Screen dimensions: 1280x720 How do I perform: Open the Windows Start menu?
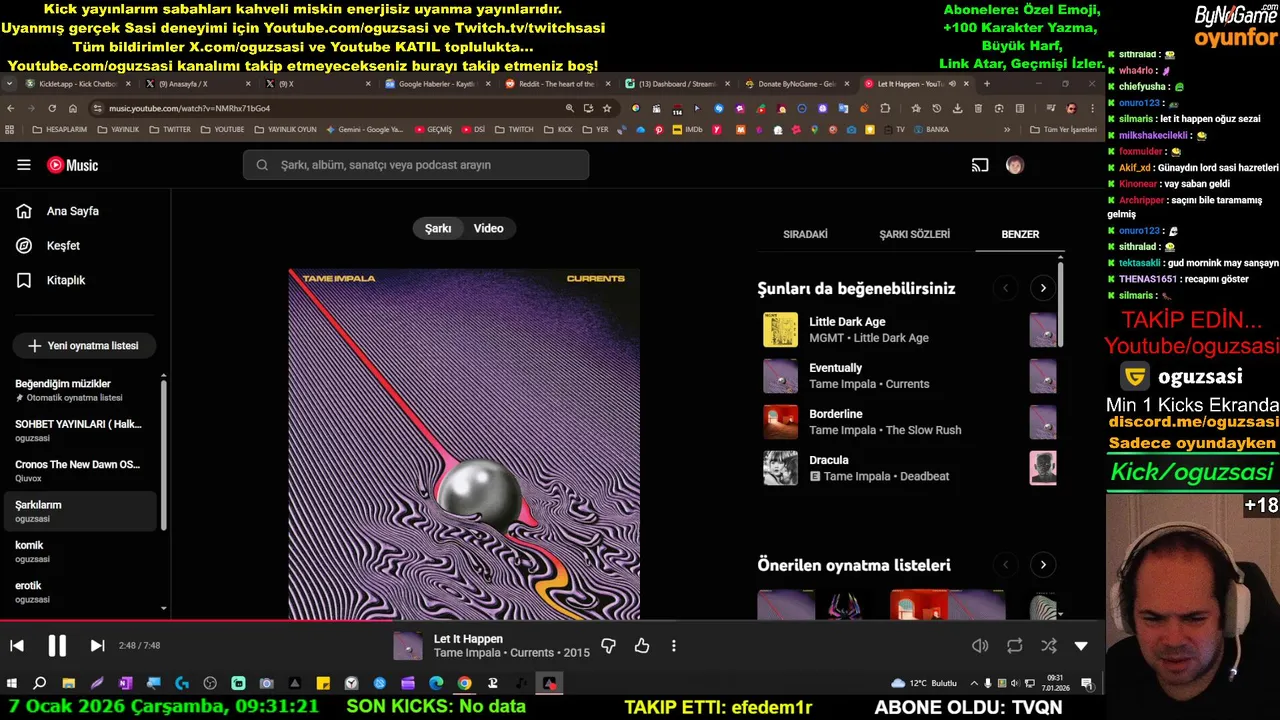(x=11, y=683)
